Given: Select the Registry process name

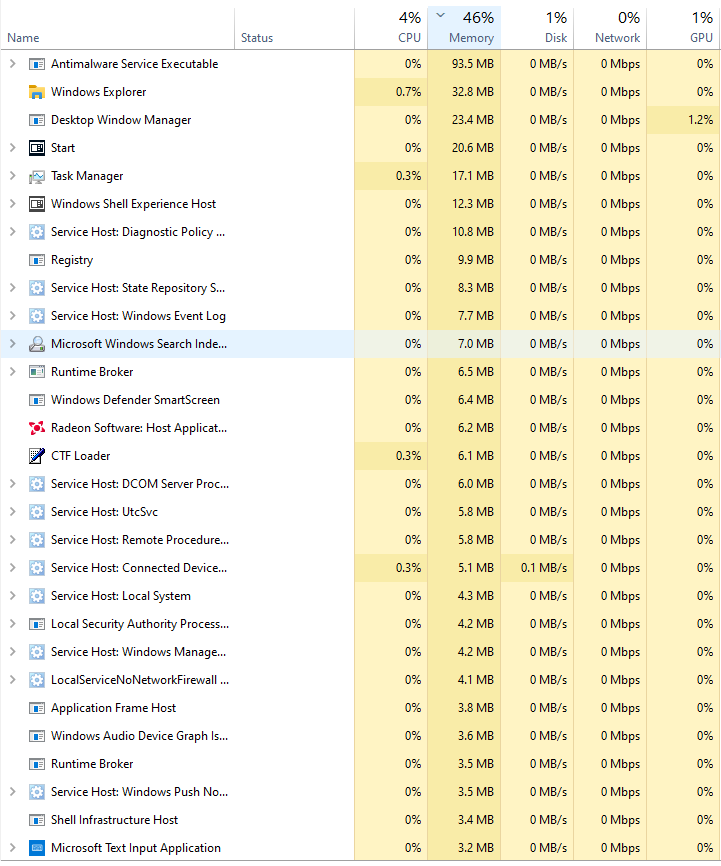Looking at the screenshot, I should click(x=72, y=260).
